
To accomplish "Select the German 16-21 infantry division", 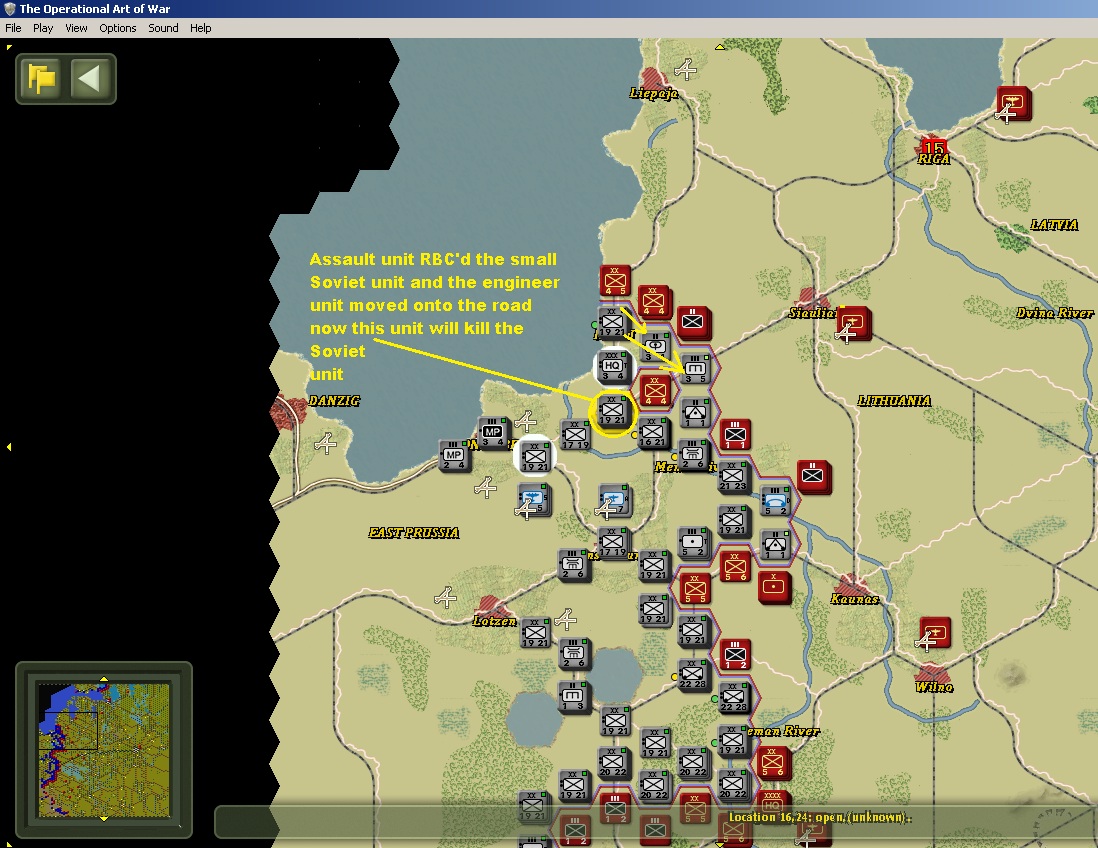I will [x=655, y=433].
